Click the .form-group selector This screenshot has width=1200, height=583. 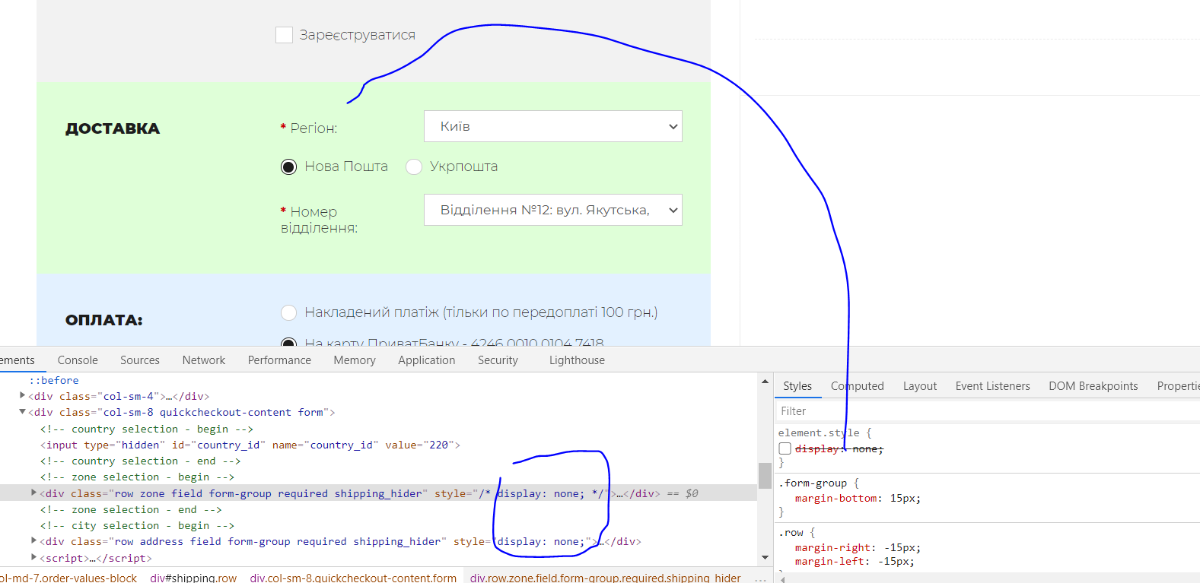(815, 482)
